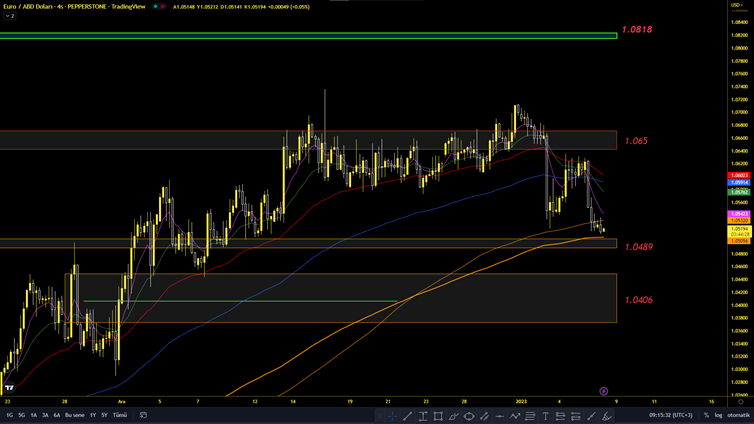Image resolution: width=754 pixels, height=424 pixels.
Task: Set range to 6A
Action: click(x=57, y=415)
